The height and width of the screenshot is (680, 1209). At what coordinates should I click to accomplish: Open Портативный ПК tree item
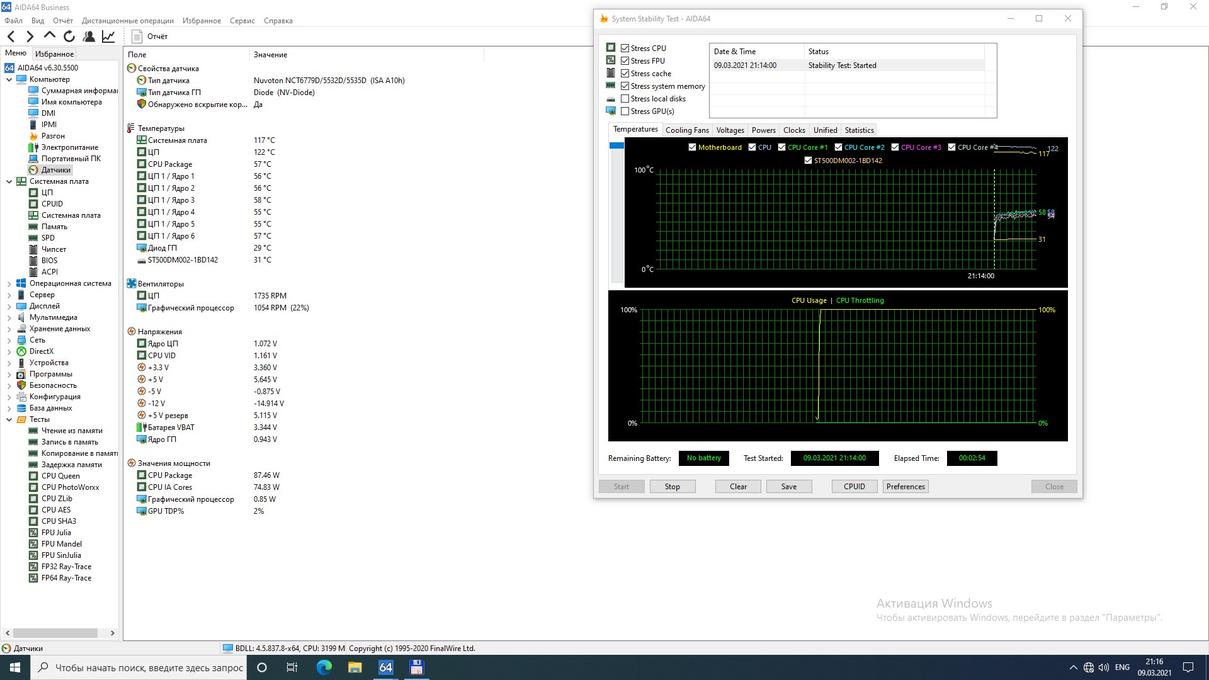tap(70, 158)
